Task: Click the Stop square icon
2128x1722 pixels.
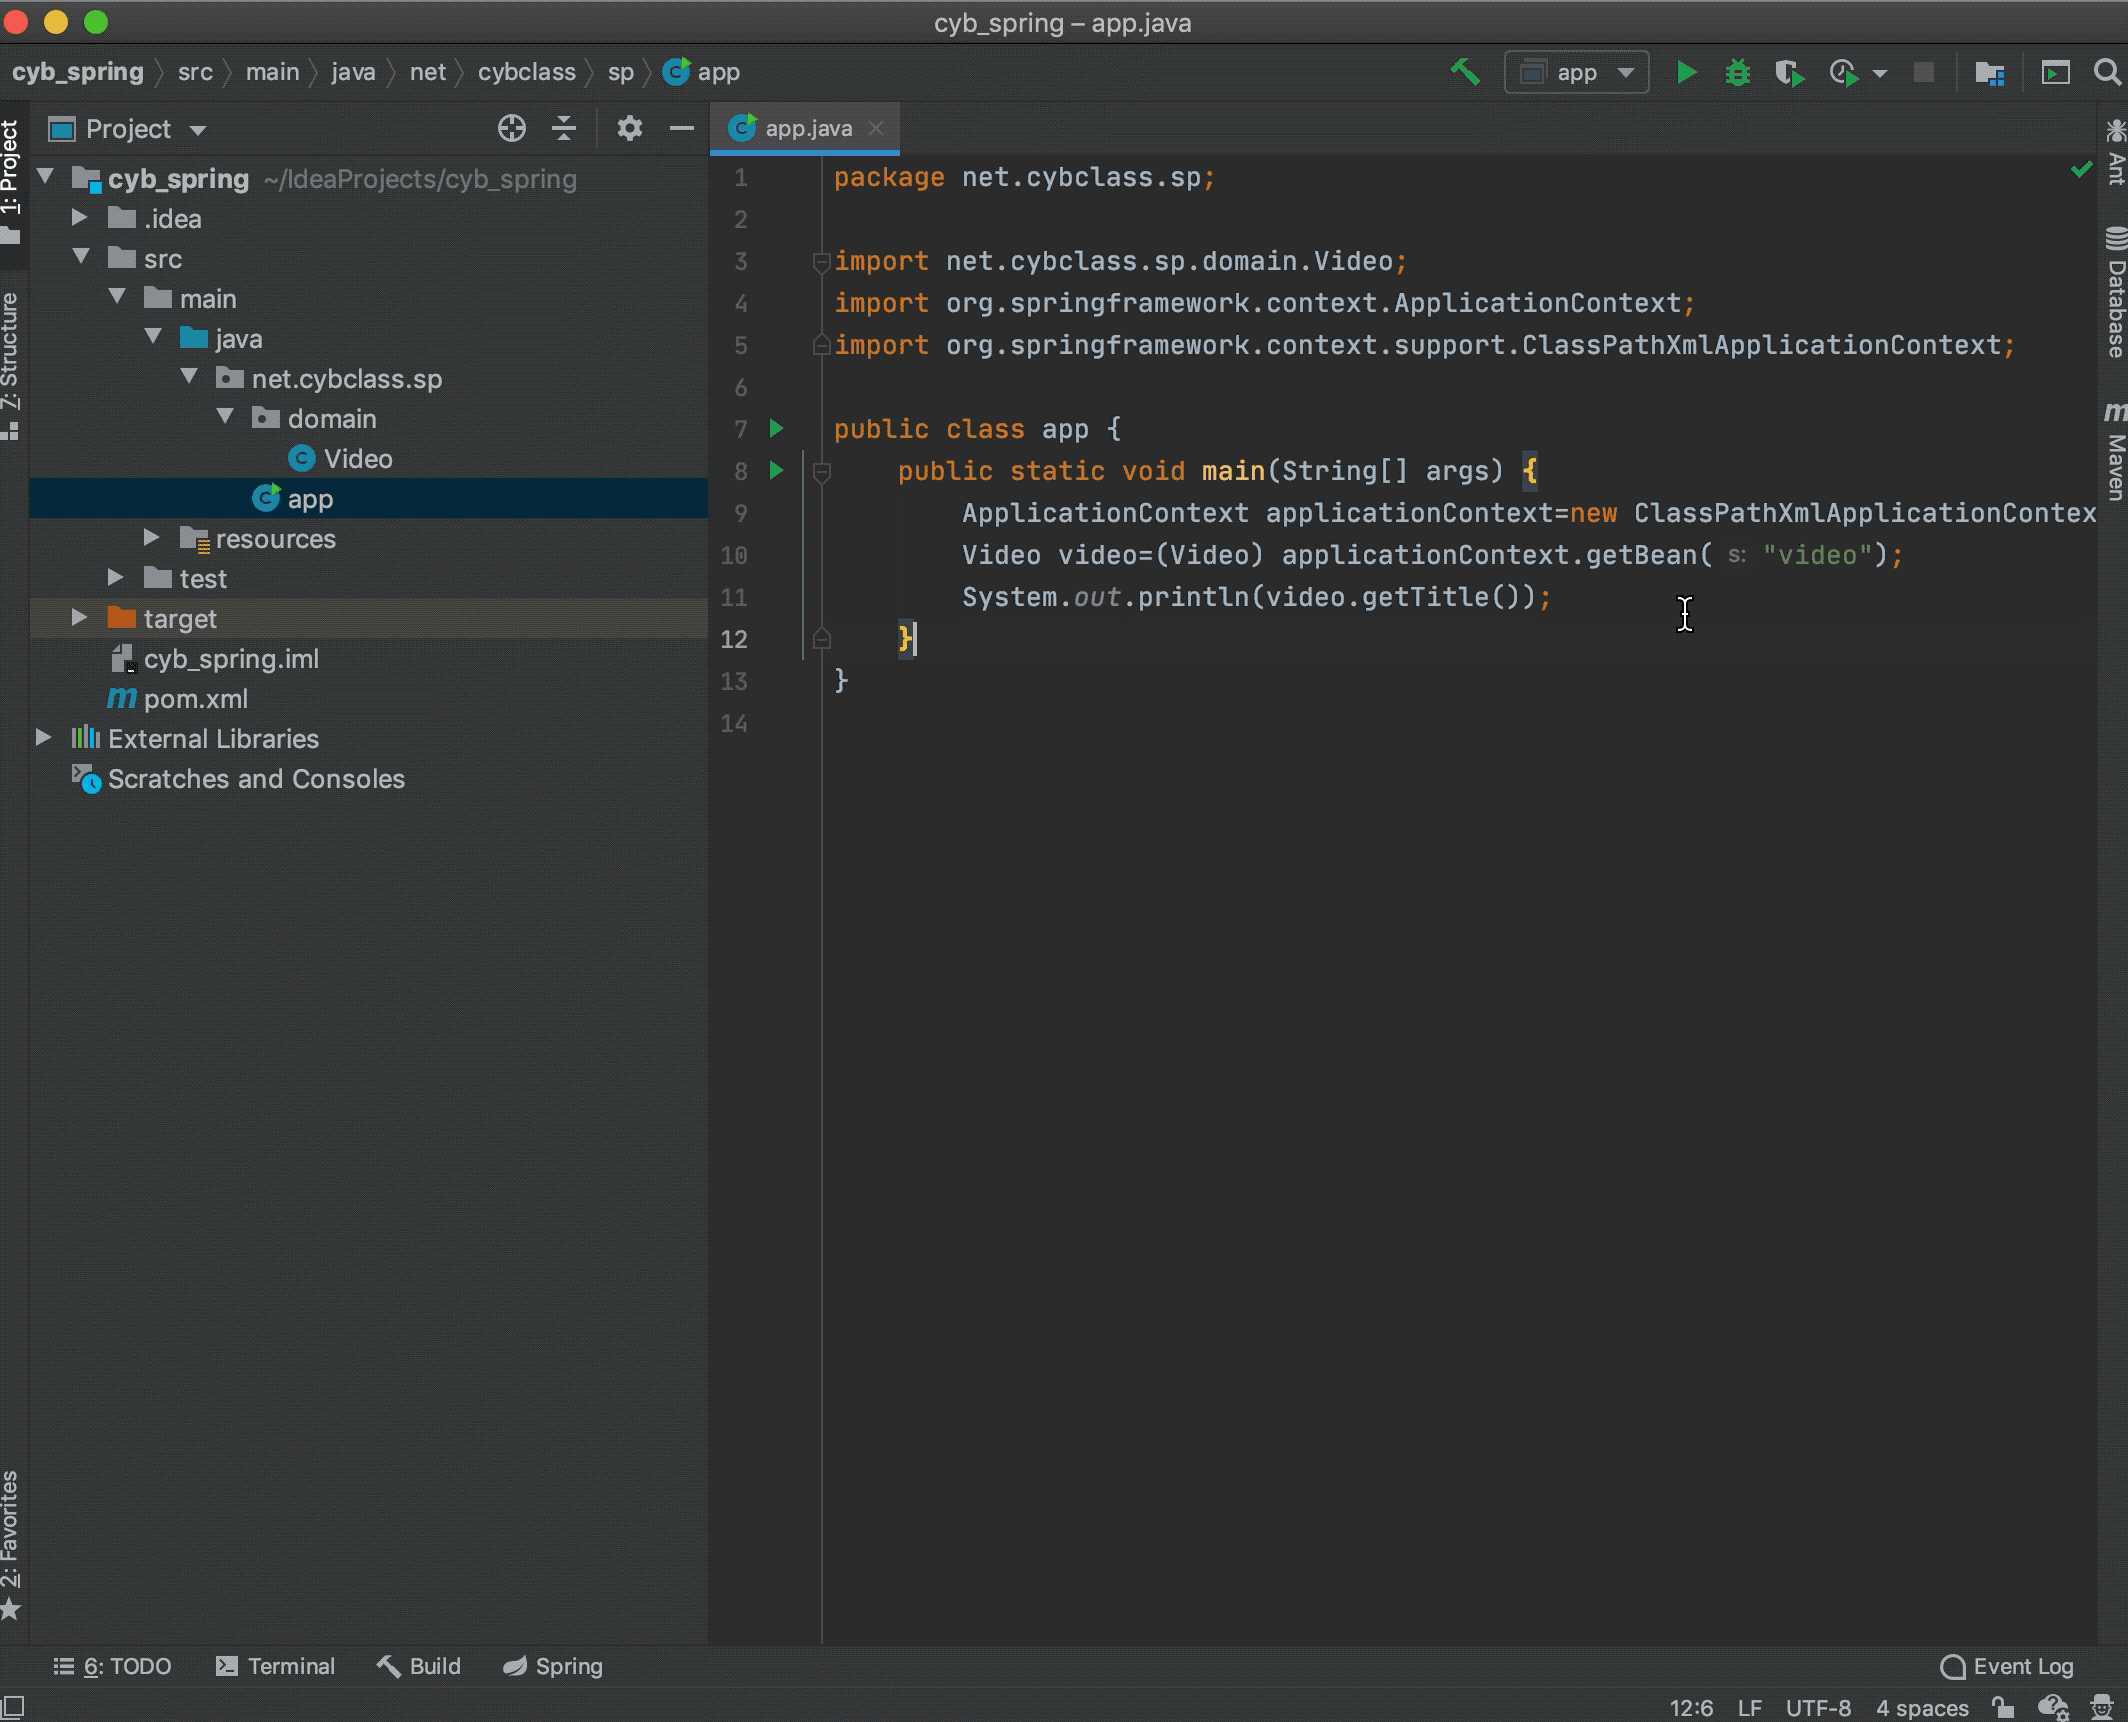Action: [x=1923, y=72]
